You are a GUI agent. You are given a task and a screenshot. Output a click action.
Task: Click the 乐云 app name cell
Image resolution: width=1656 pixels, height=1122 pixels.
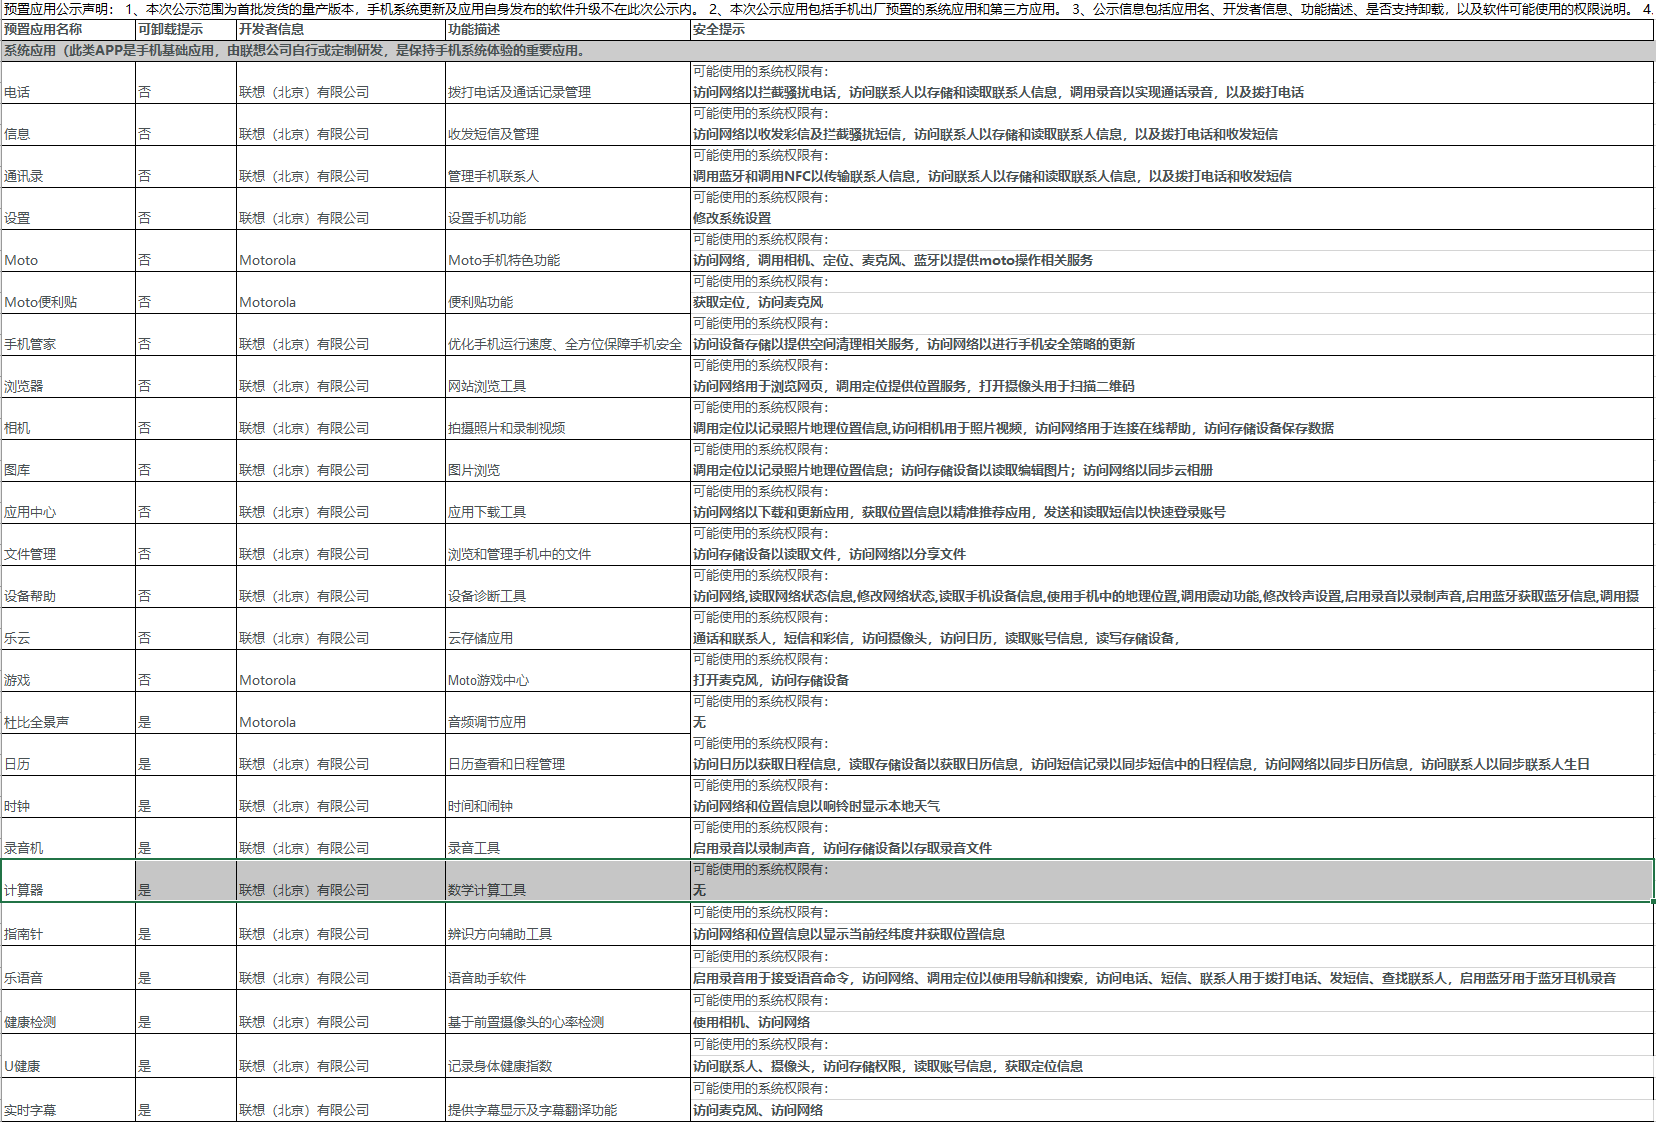coord(68,629)
